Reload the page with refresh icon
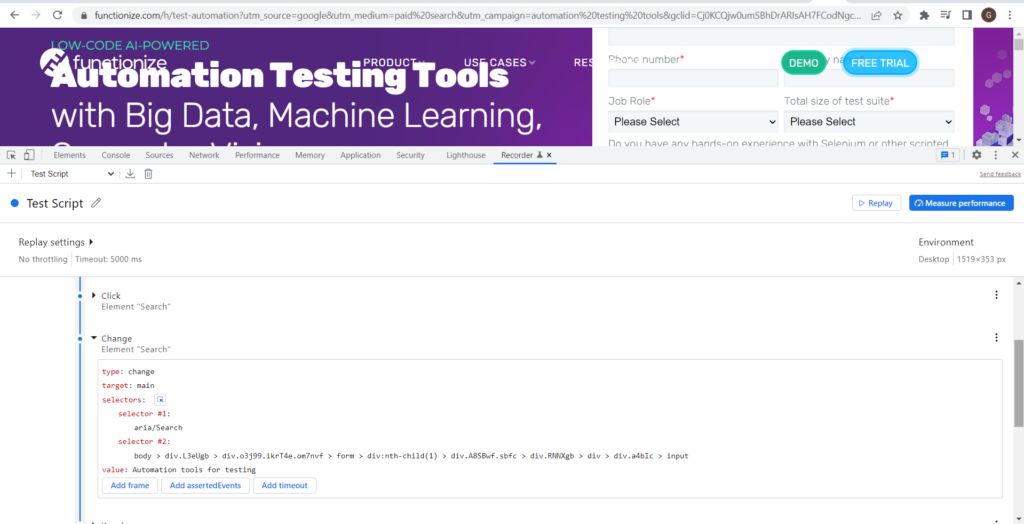This screenshot has height=524, width=1024. 57,14
